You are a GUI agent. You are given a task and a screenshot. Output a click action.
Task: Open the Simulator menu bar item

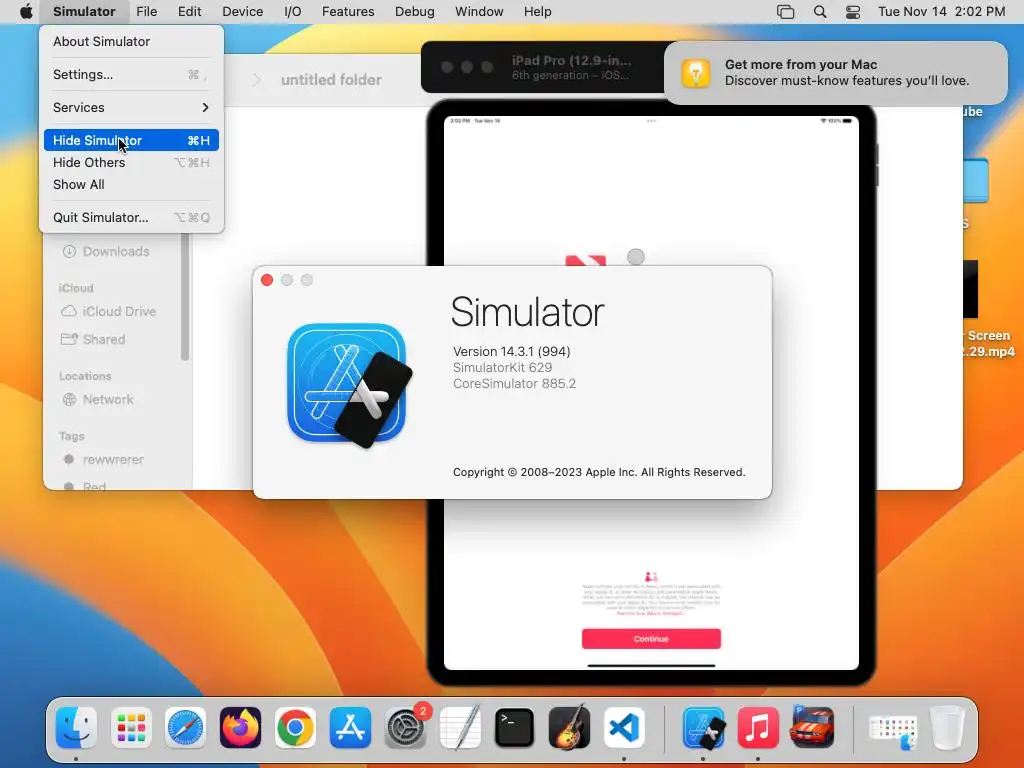(84, 11)
